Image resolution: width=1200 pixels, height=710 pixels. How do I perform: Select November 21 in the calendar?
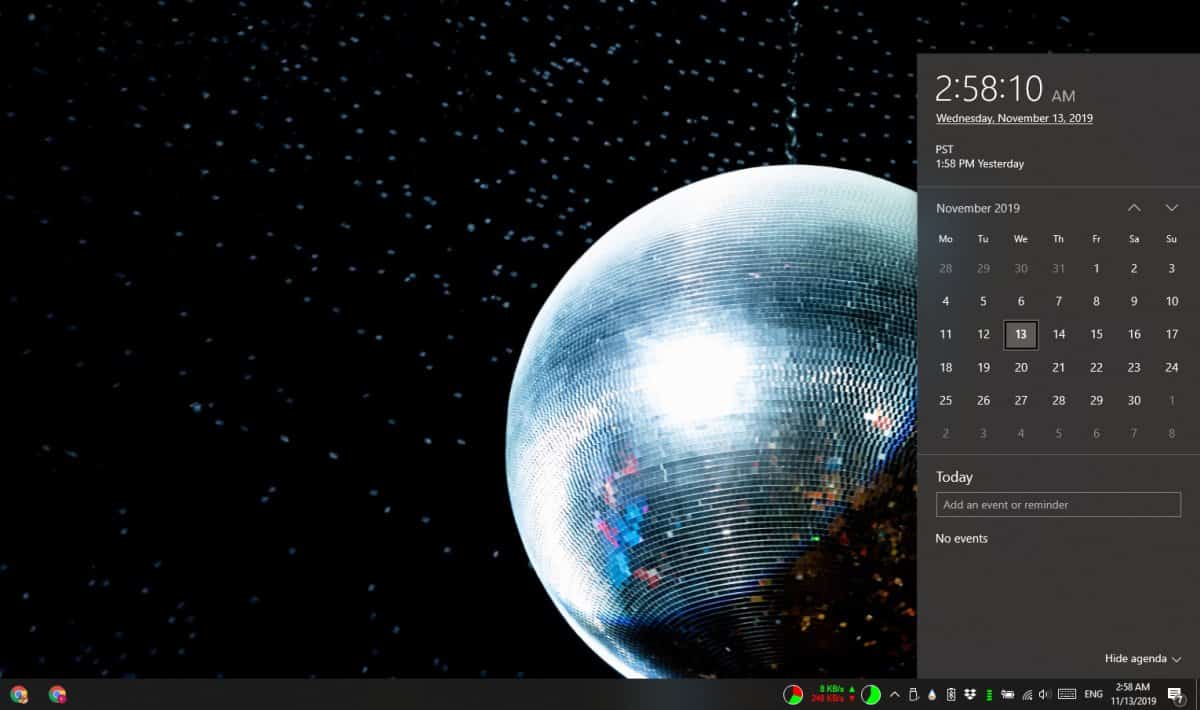pyautogui.click(x=1059, y=368)
